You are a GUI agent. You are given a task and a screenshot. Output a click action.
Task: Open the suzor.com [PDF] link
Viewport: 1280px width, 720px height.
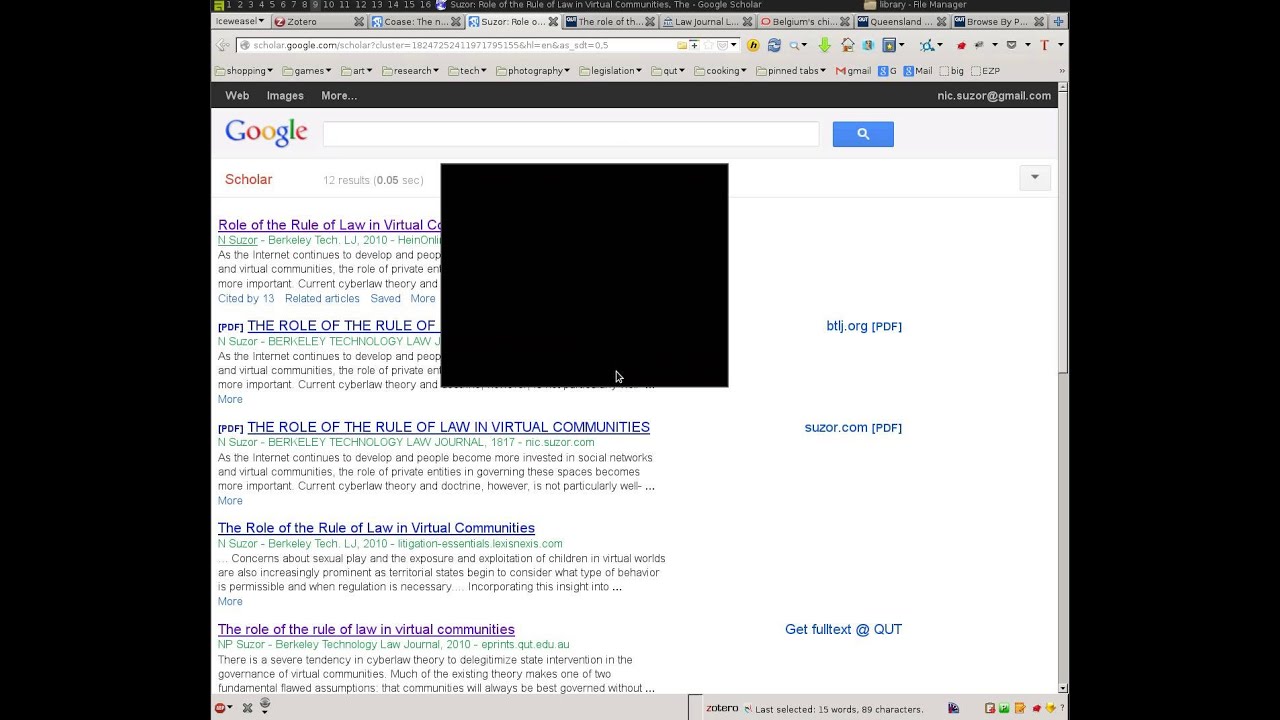click(853, 427)
